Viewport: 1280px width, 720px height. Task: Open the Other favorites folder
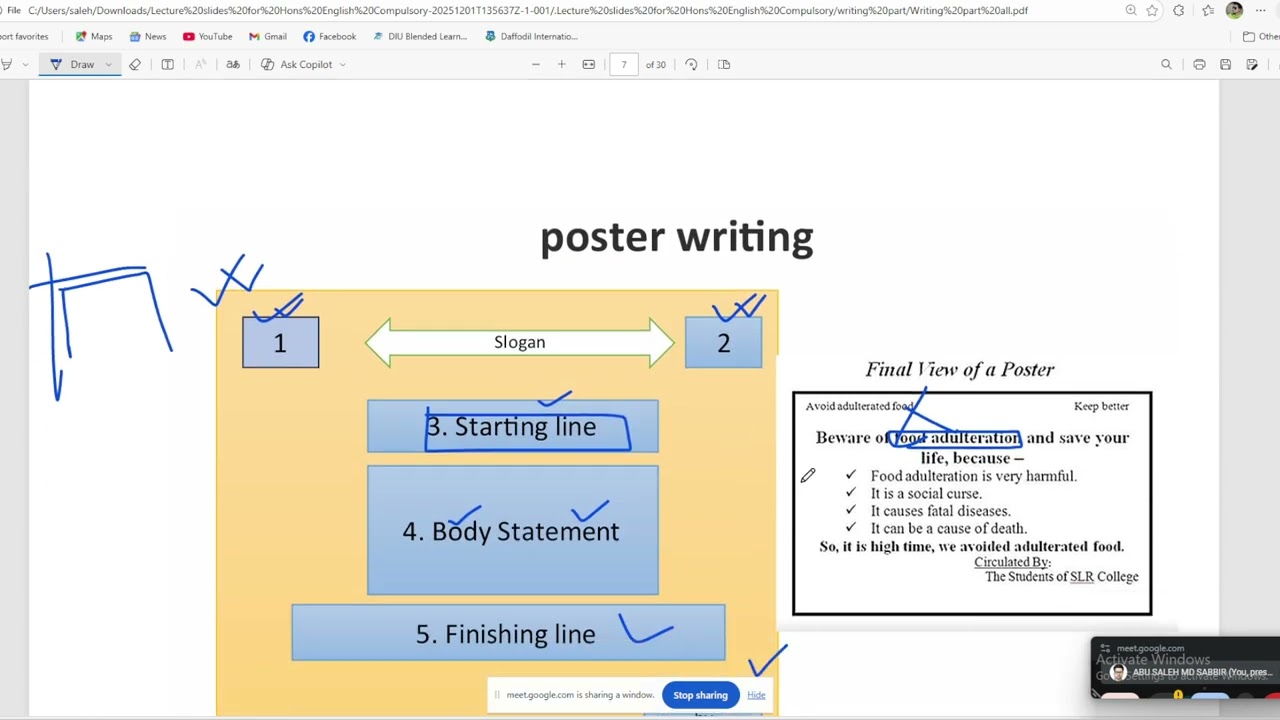[x=1260, y=36]
